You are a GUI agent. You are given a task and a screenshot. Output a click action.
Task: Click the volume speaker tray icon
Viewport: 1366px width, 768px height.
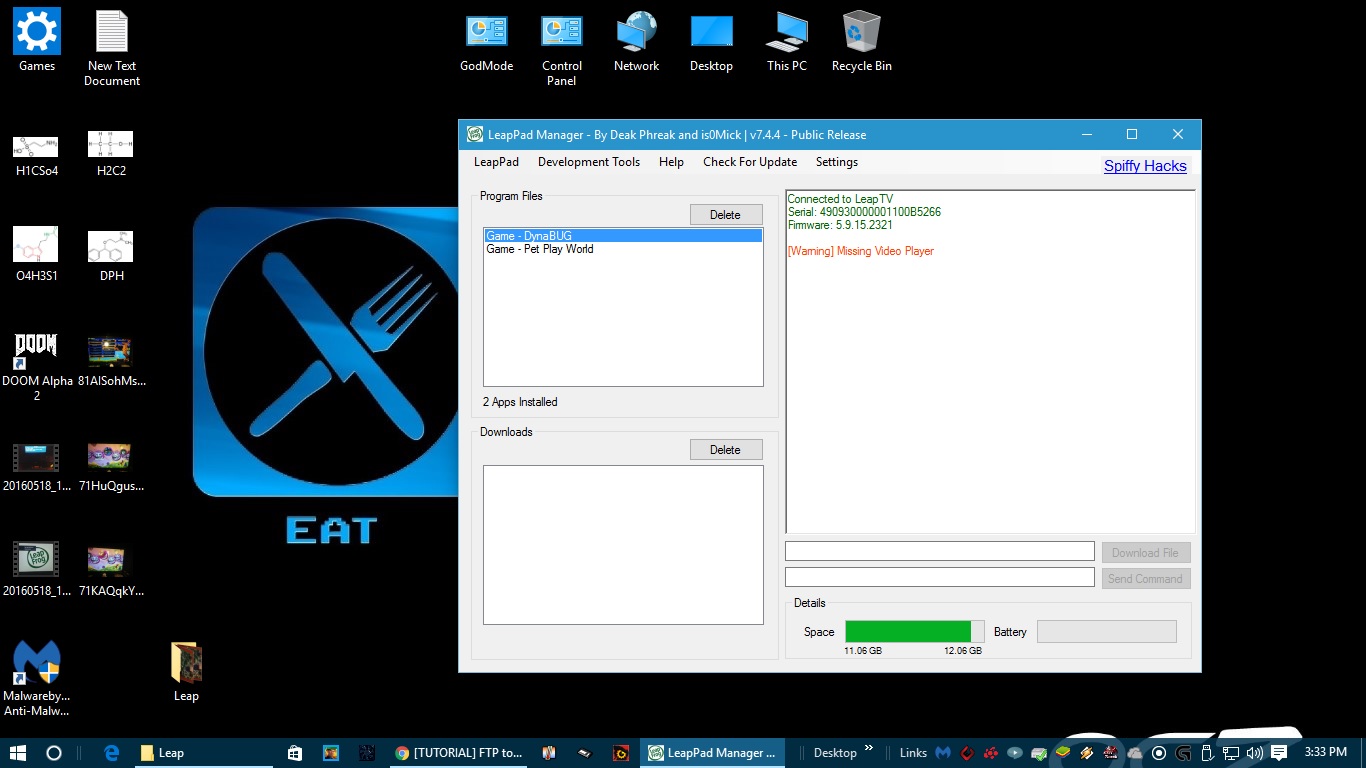click(1254, 753)
